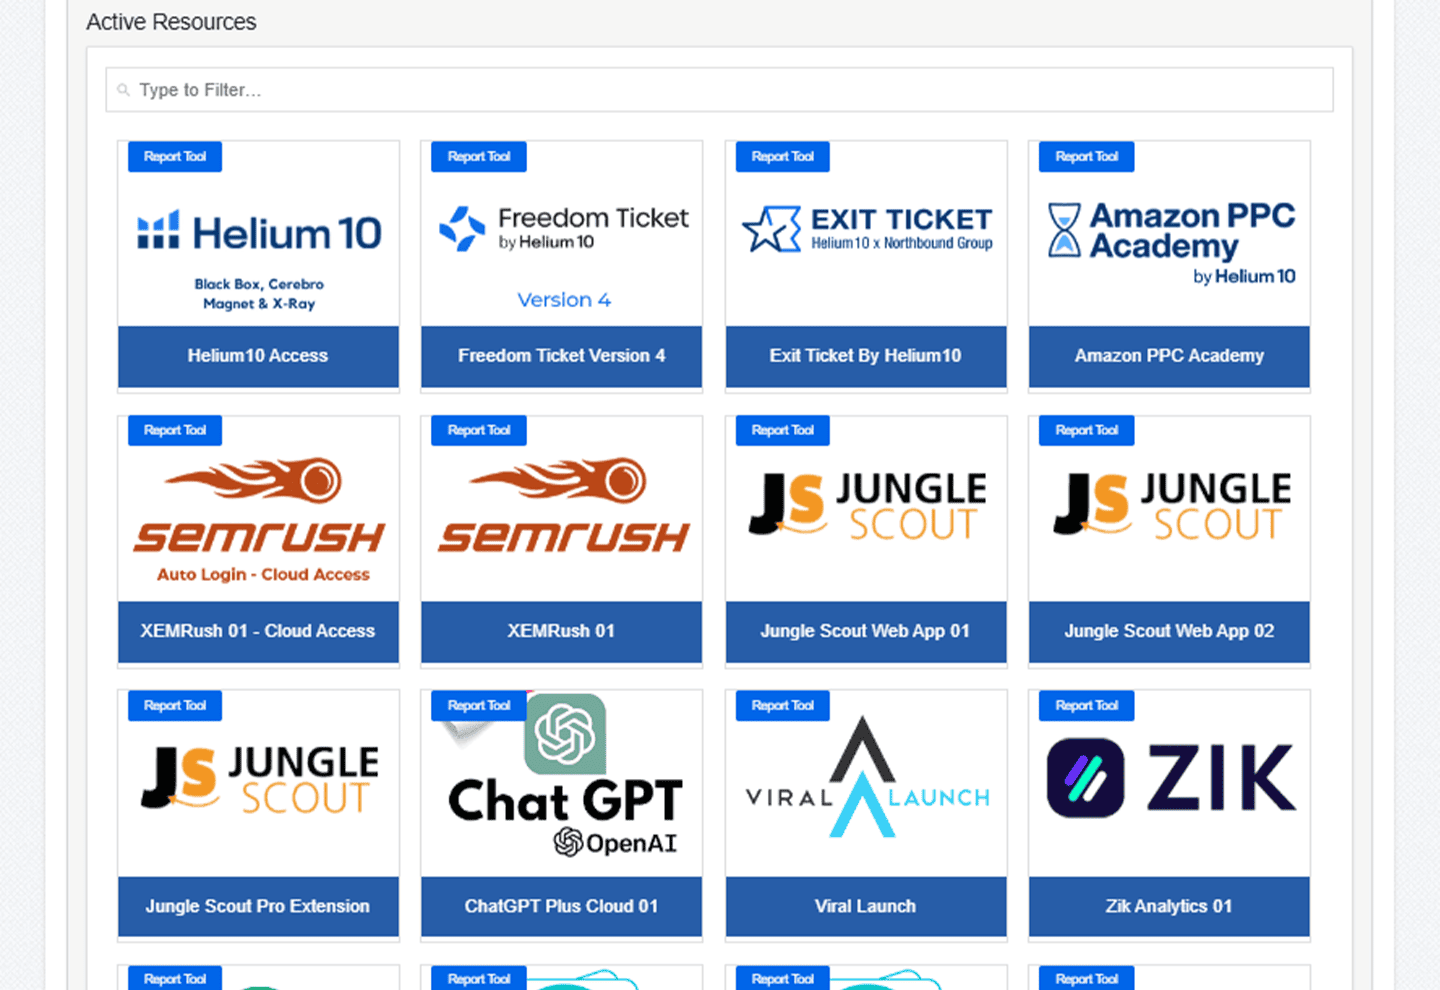
Task: Click the Helium10 Access button
Action: click(x=258, y=356)
